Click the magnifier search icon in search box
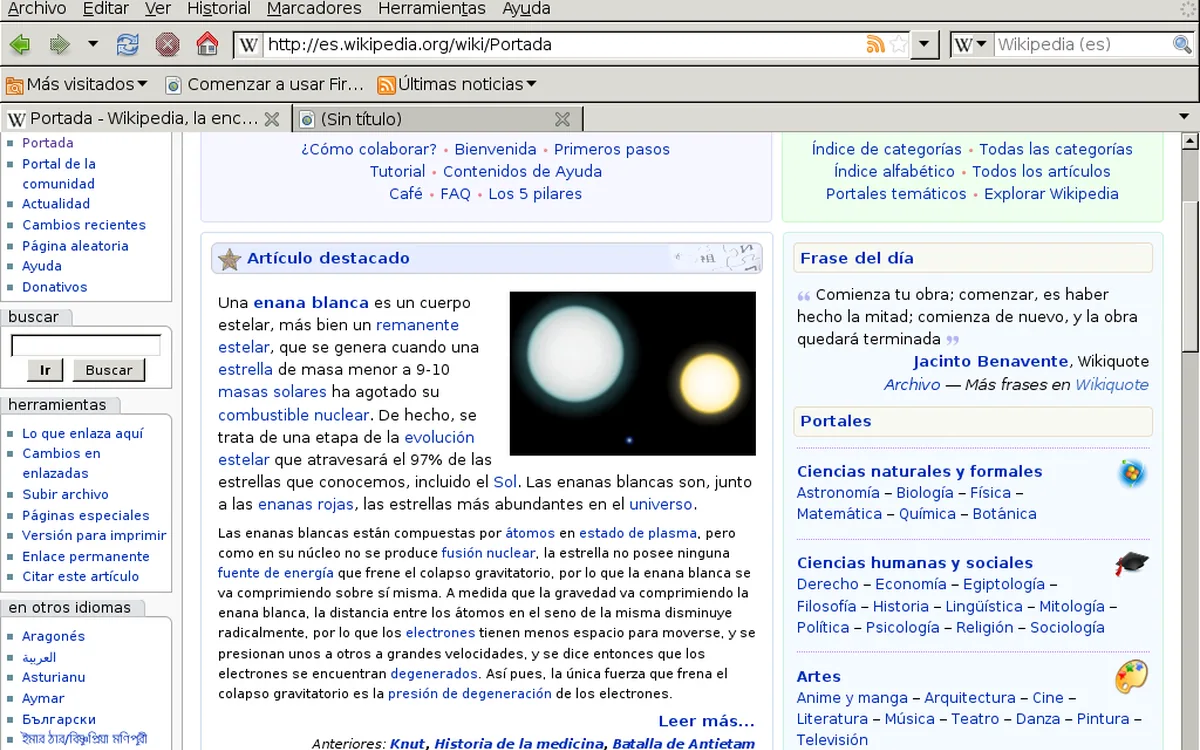This screenshot has height=750, width=1200. [1182, 44]
